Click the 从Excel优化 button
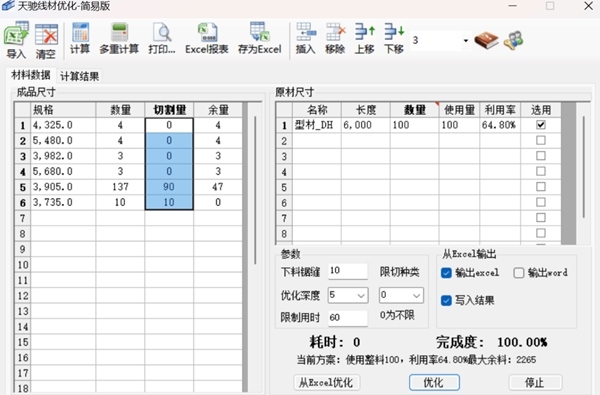This screenshot has height=395, width=600. coord(326,382)
